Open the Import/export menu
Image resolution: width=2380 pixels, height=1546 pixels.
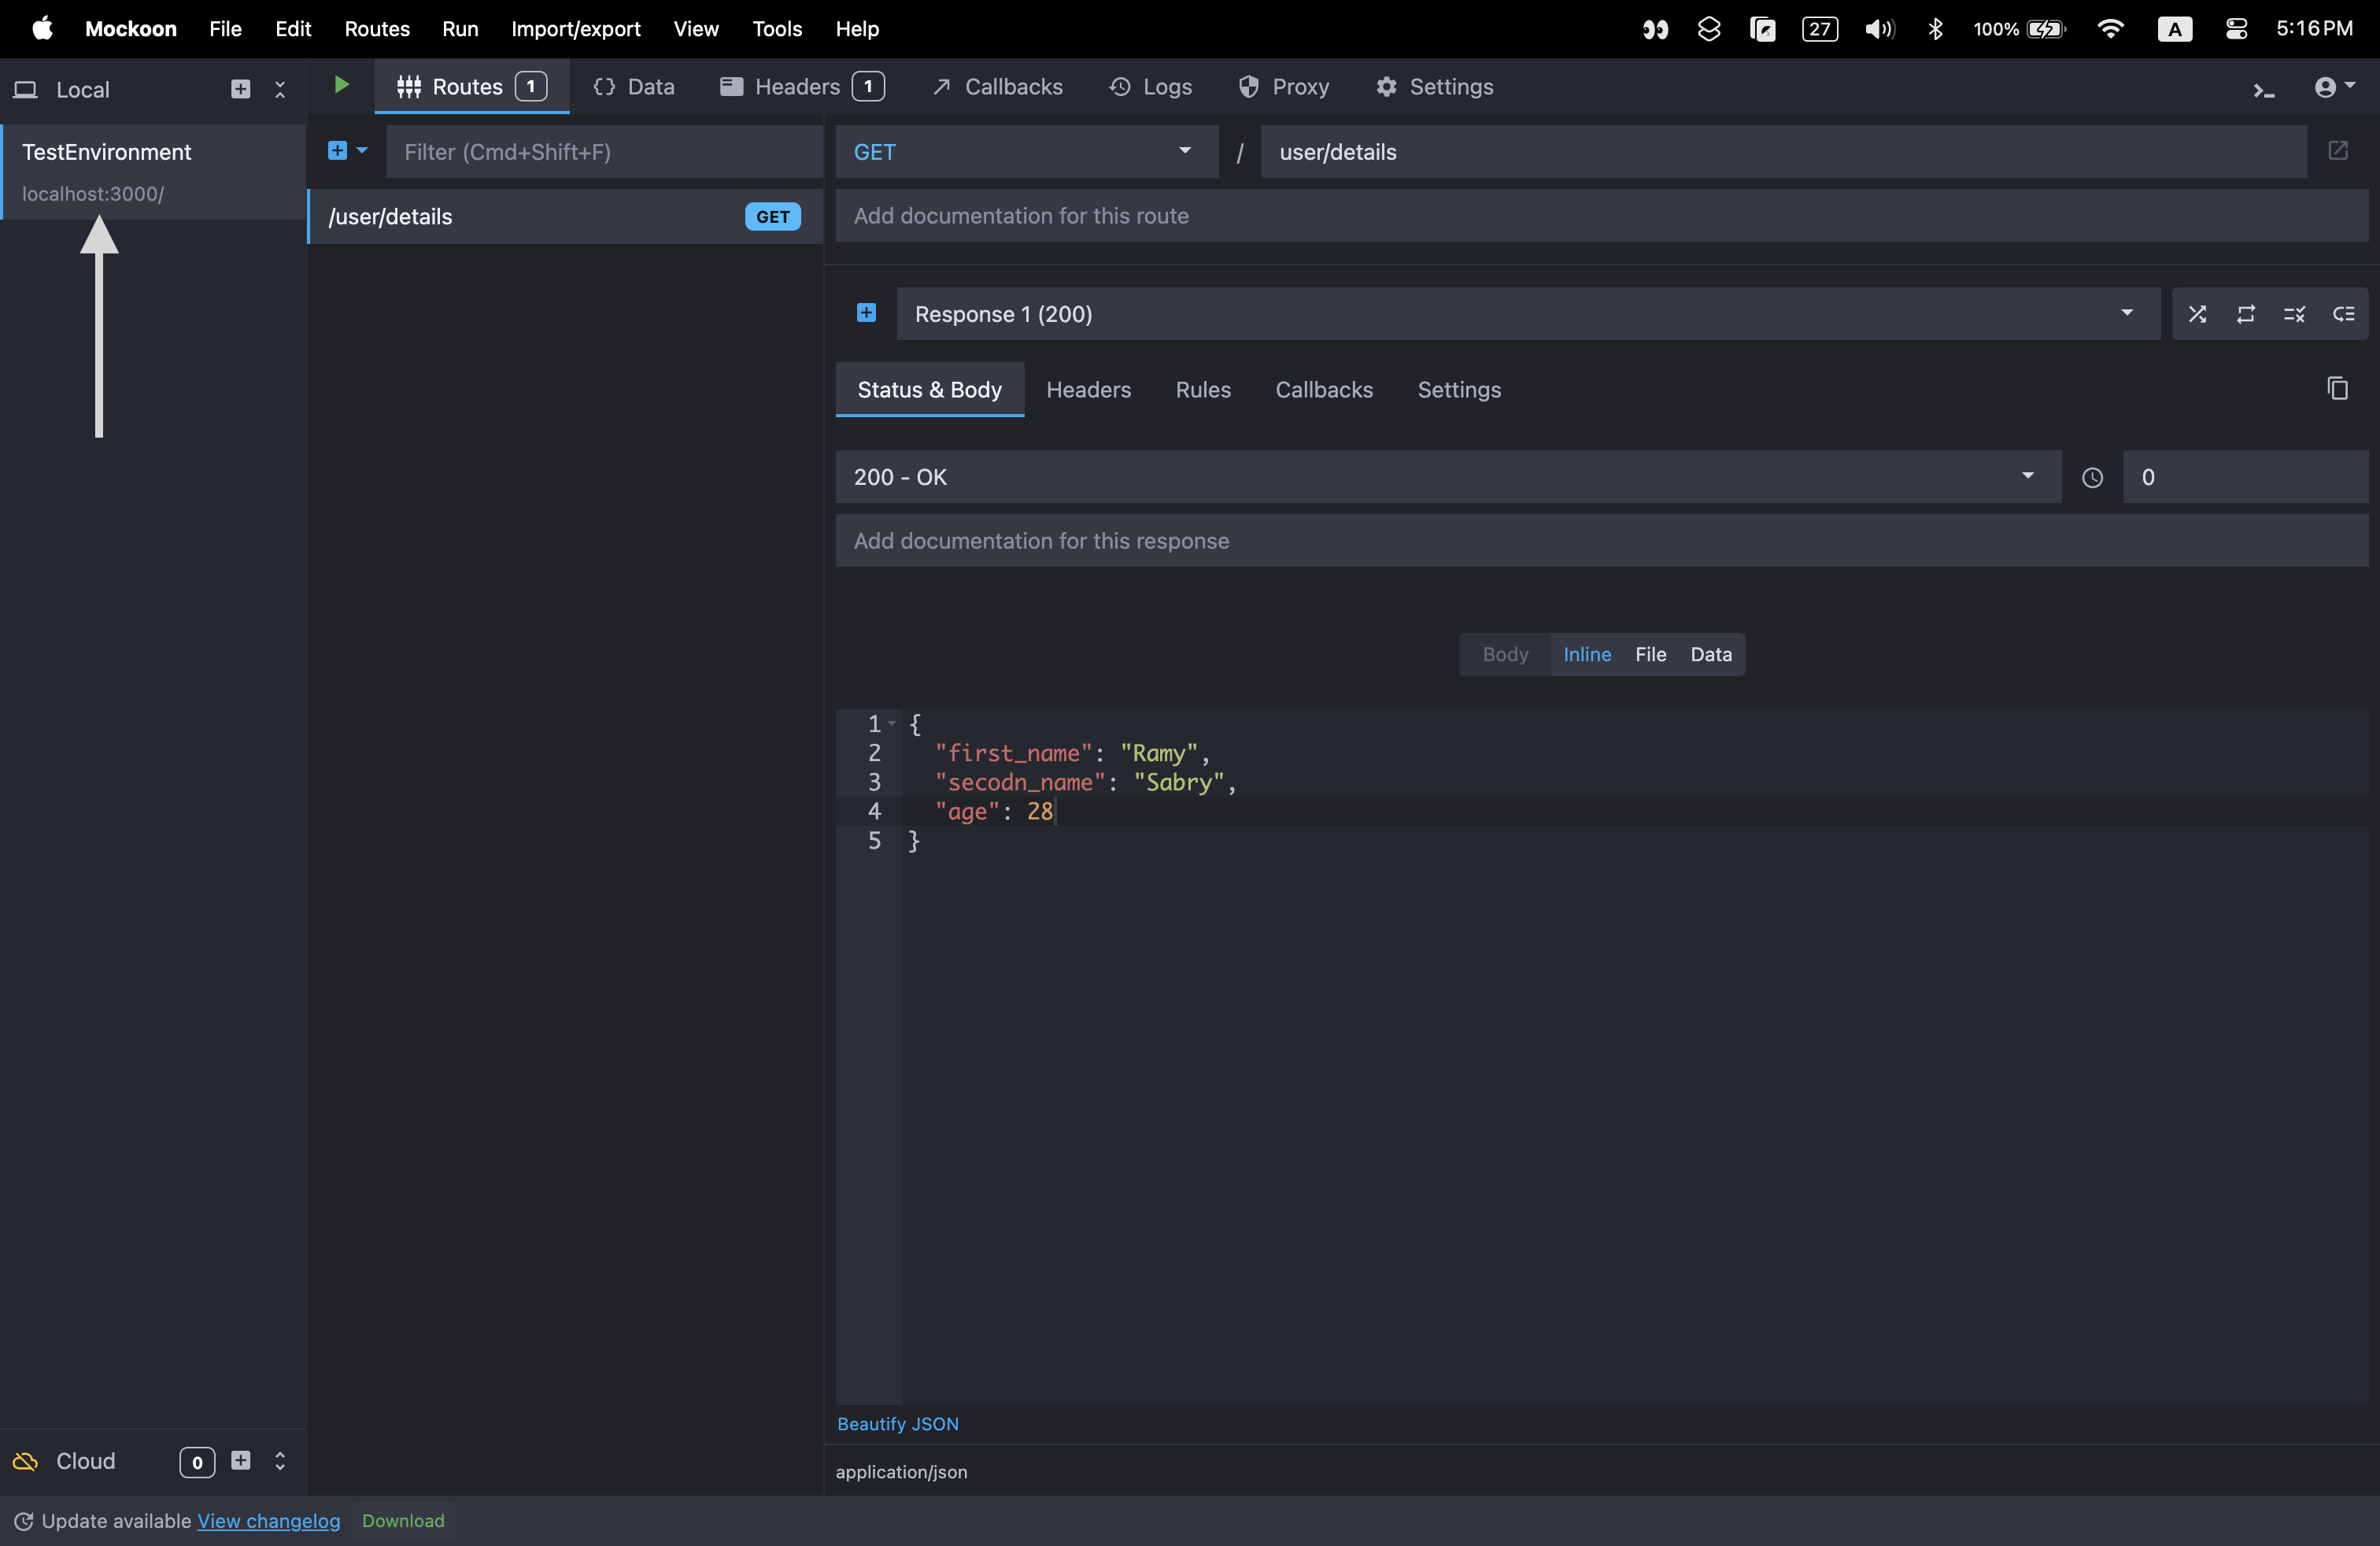pos(576,29)
